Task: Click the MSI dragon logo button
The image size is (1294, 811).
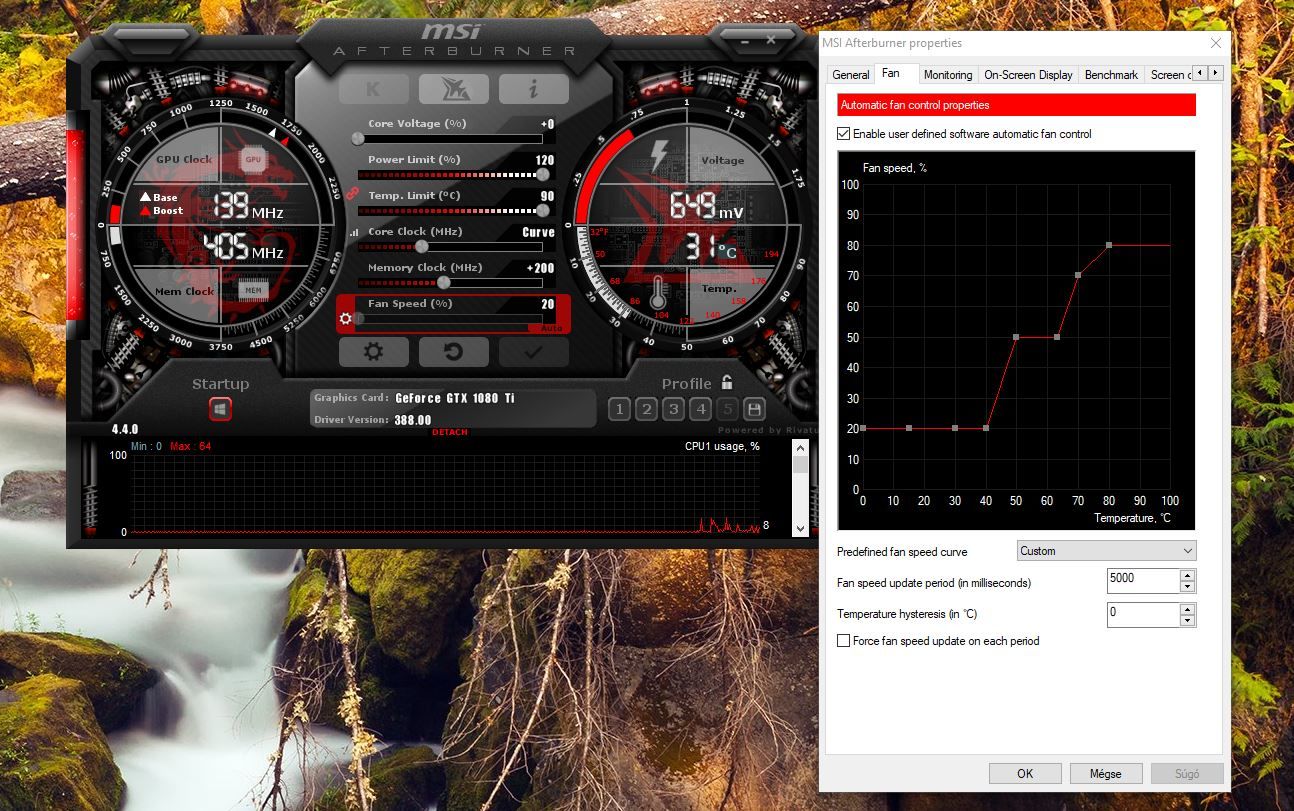Action: coord(453,89)
